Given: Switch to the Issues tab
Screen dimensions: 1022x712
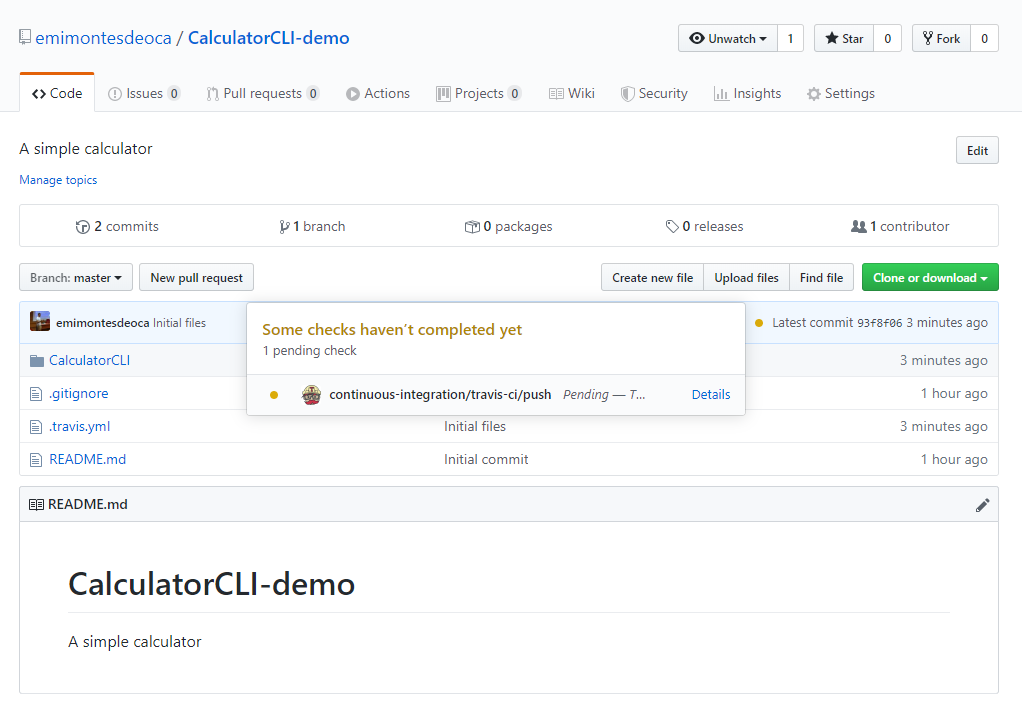Looking at the screenshot, I should (144, 93).
